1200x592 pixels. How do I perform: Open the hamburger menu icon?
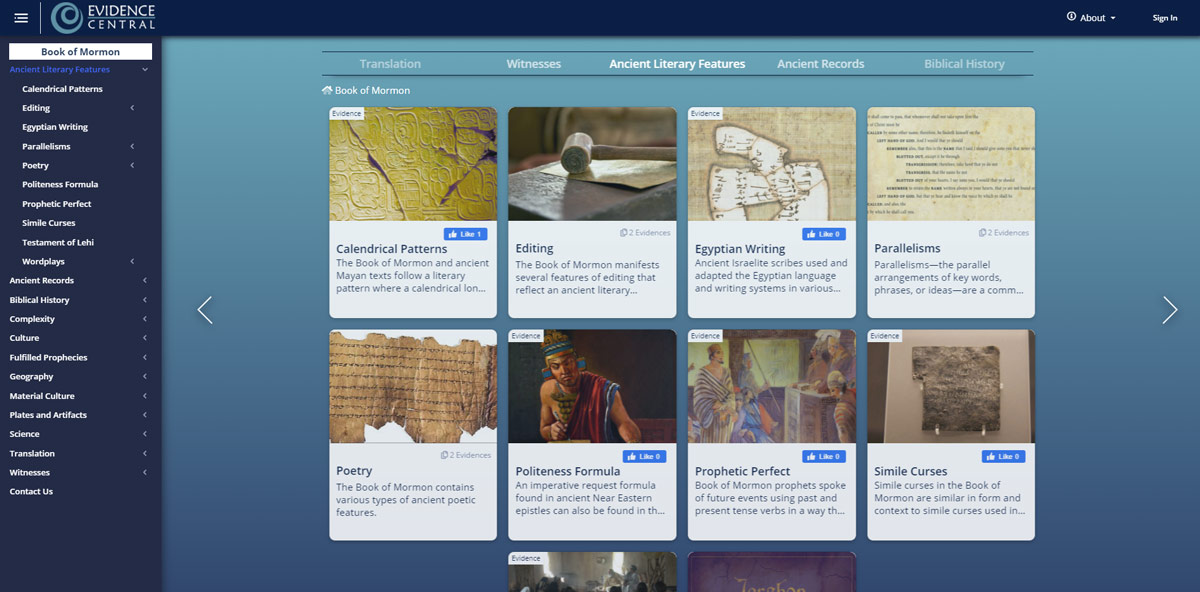pos(21,18)
